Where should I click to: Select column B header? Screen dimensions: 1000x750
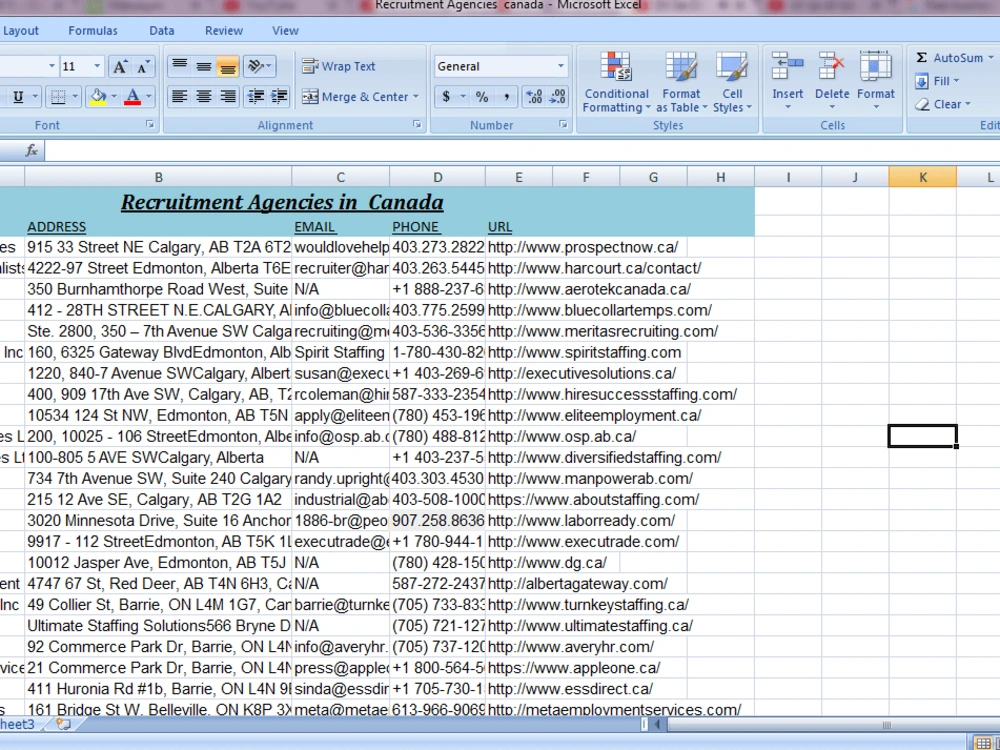tap(158, 177)
